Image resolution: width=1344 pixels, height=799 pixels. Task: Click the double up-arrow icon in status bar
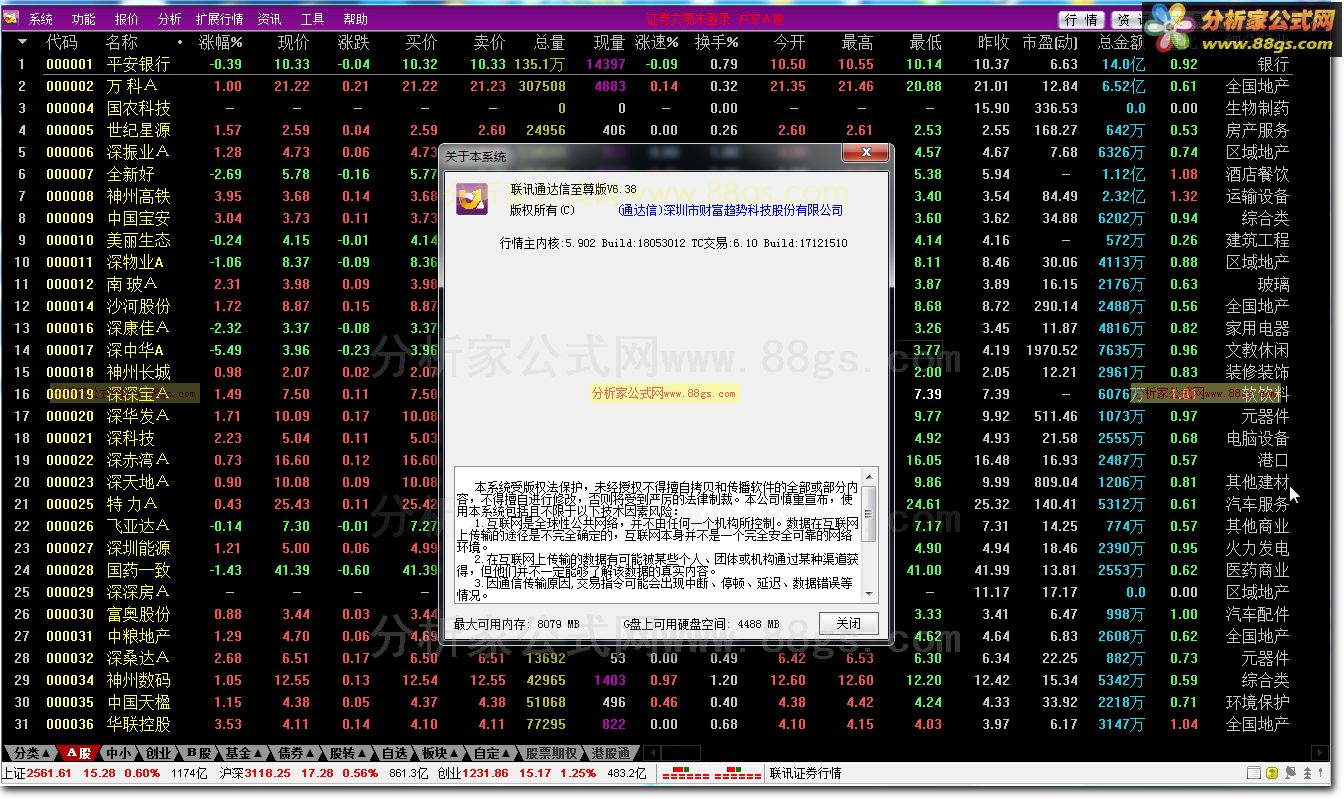(x=1306, y=773)
